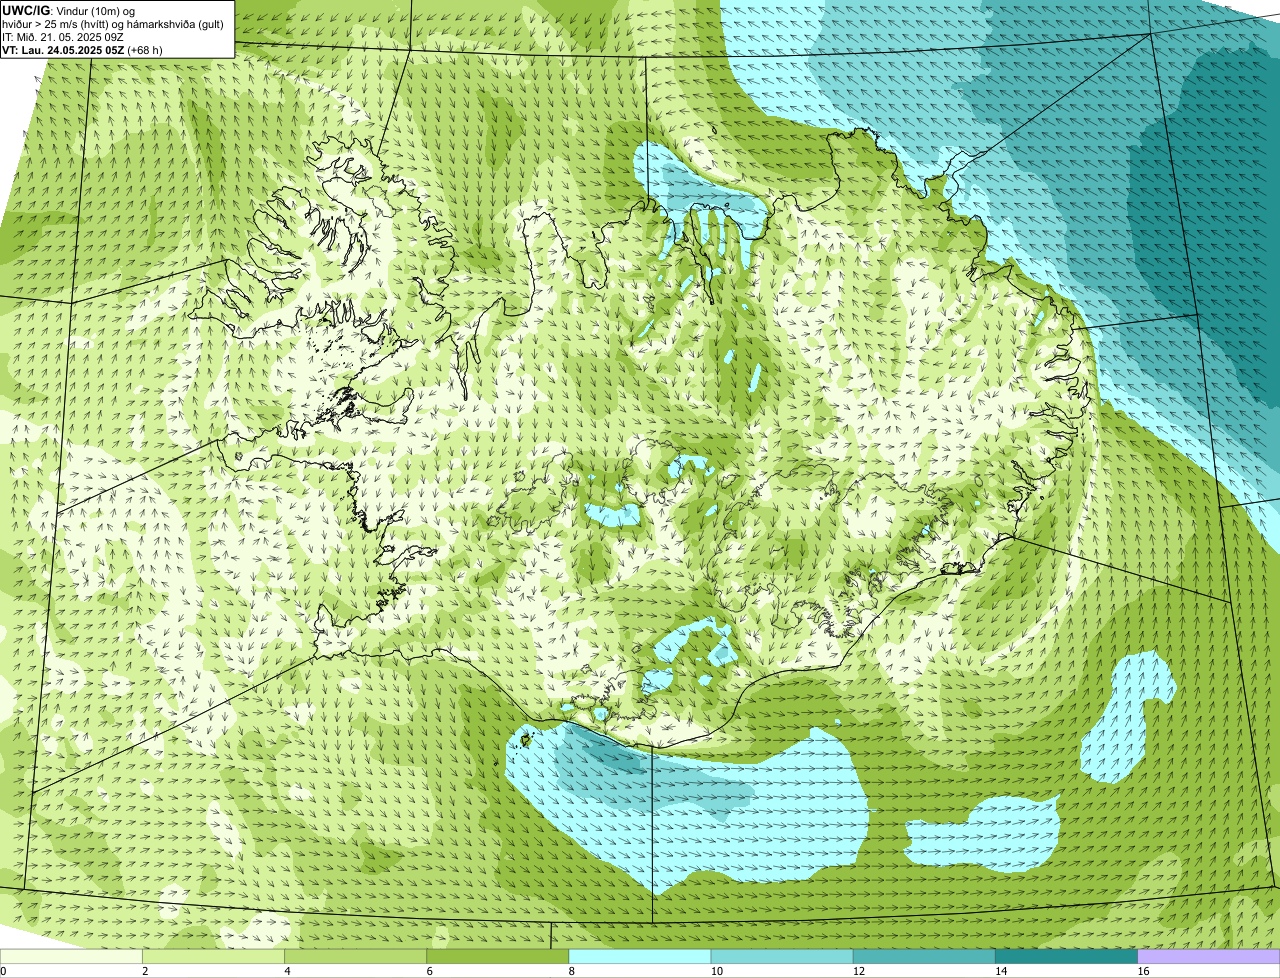Select the yellow-green 2–4 m/s legend swatch
Screen dimensions: 1280x978
(x=214, y=956)
